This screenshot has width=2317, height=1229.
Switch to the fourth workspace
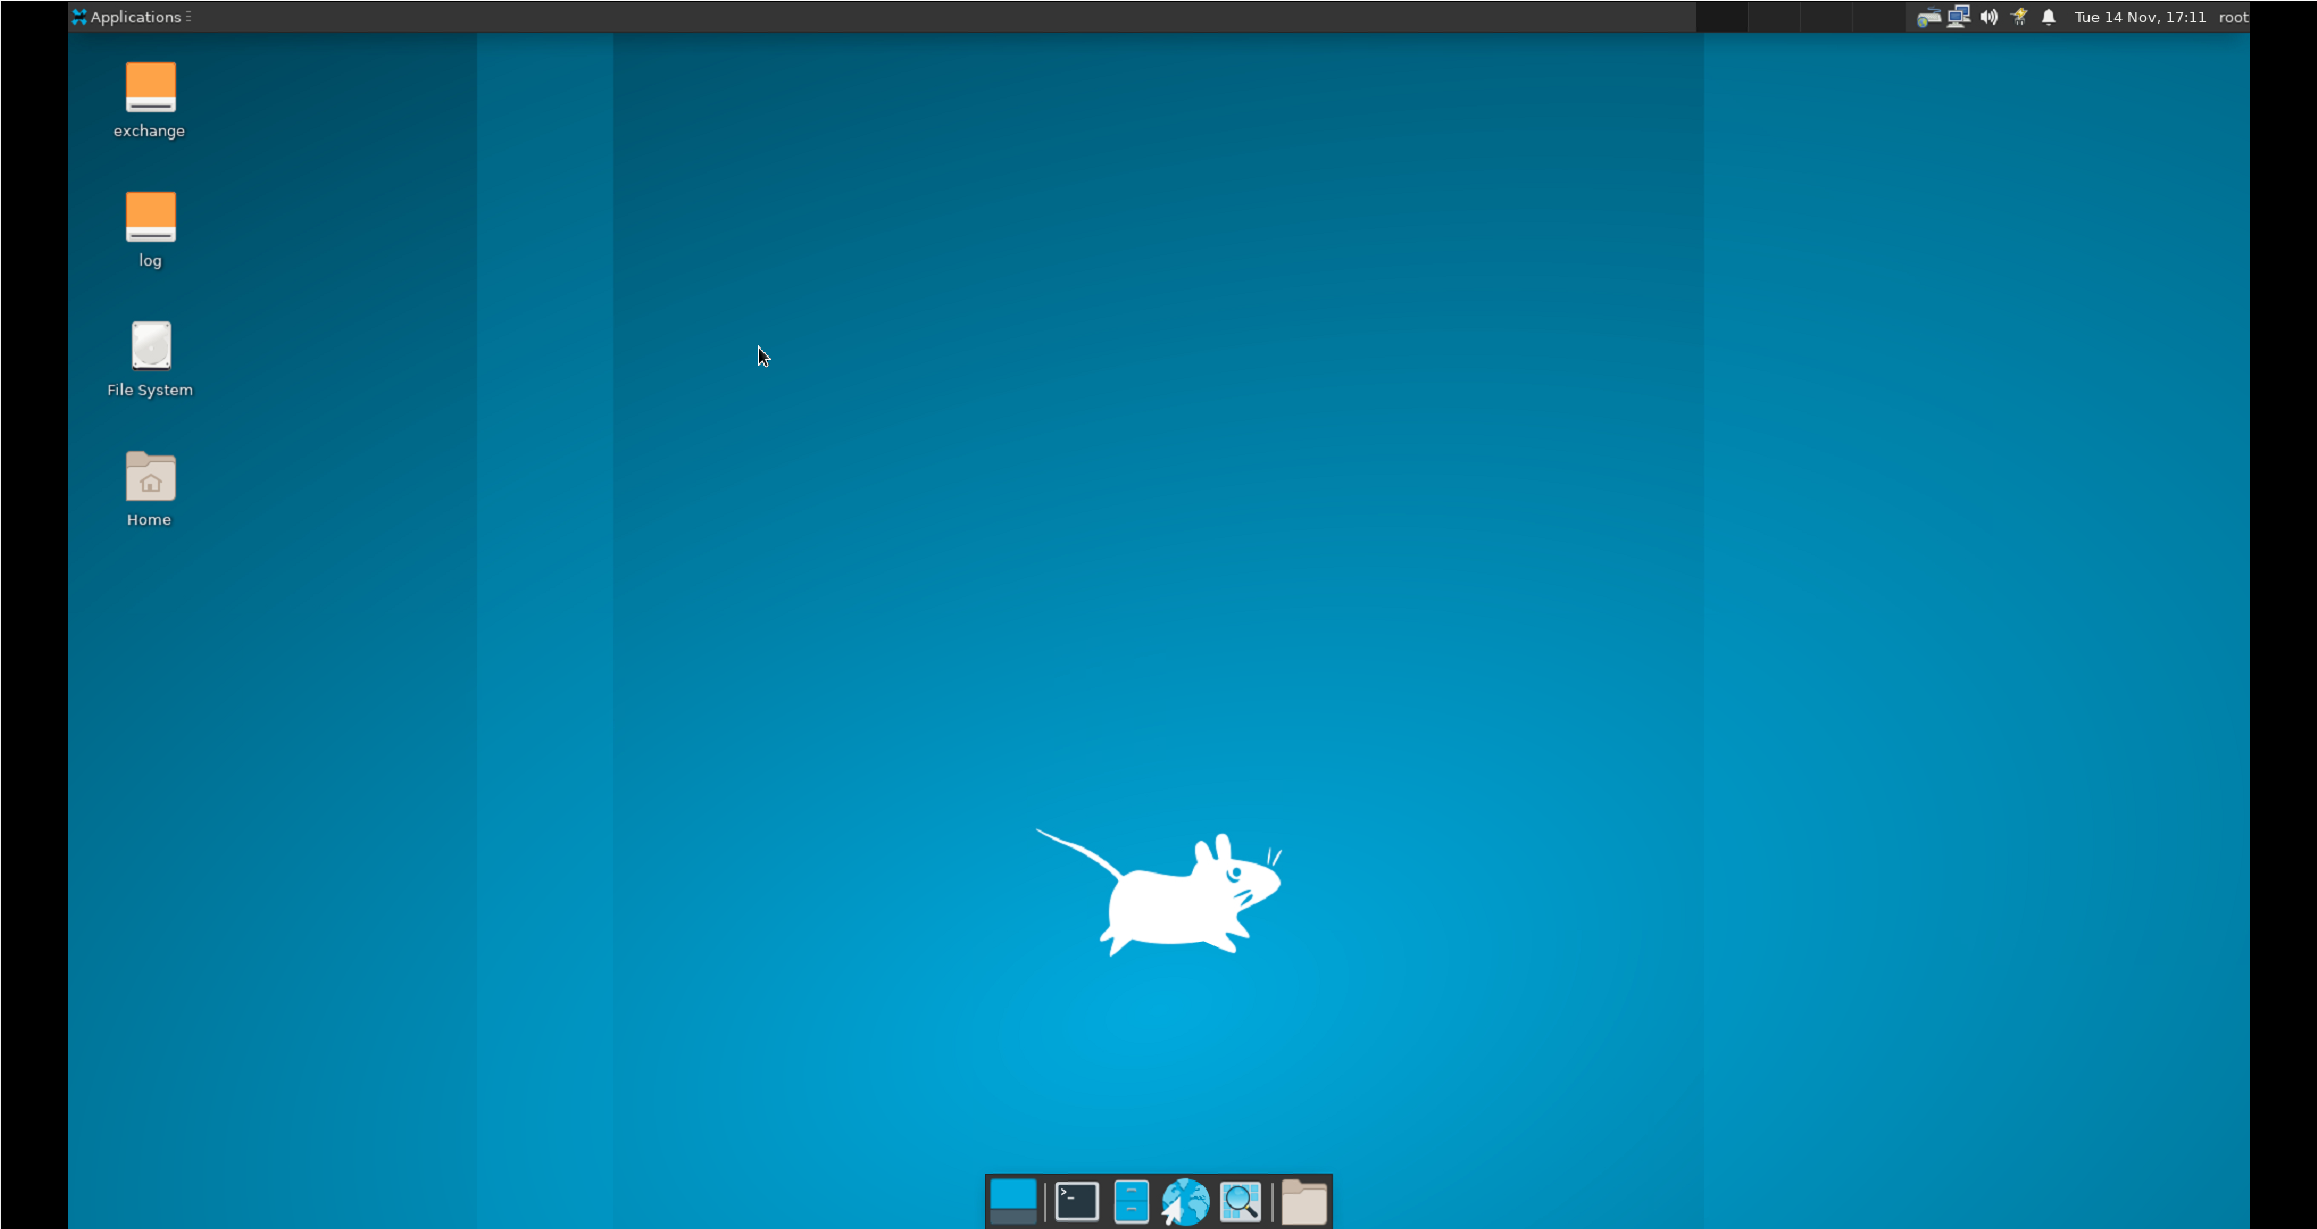point(1878,17)
